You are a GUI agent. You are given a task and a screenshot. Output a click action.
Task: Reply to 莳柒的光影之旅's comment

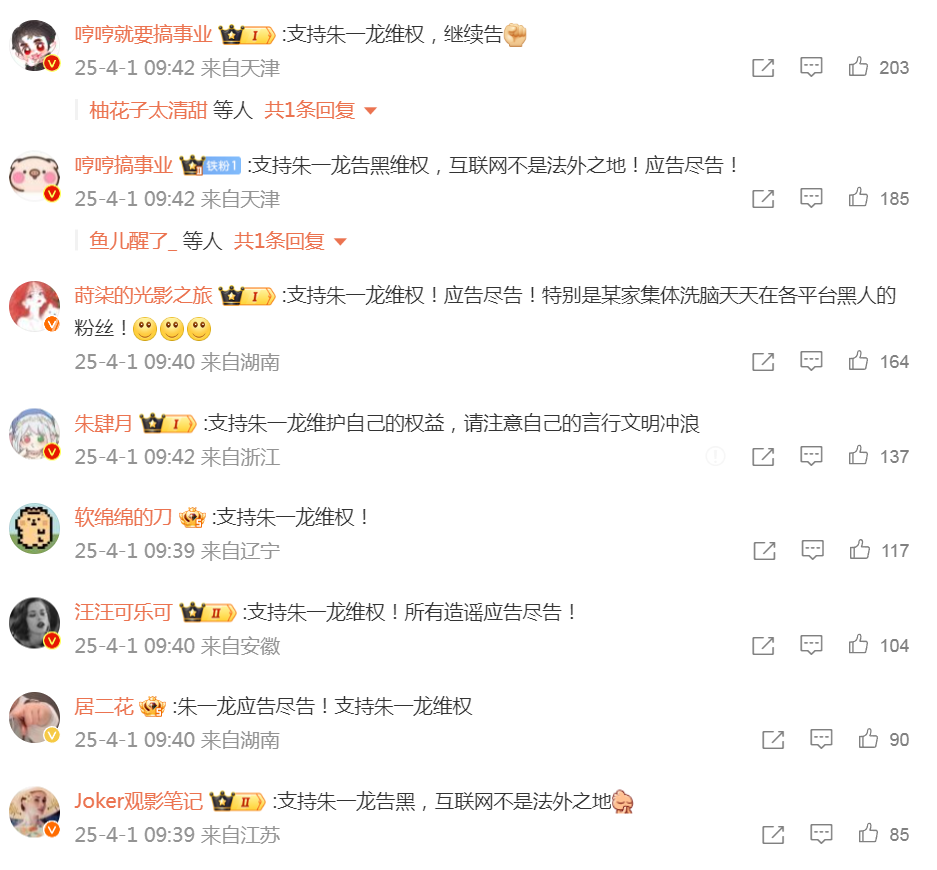point(811,361)
